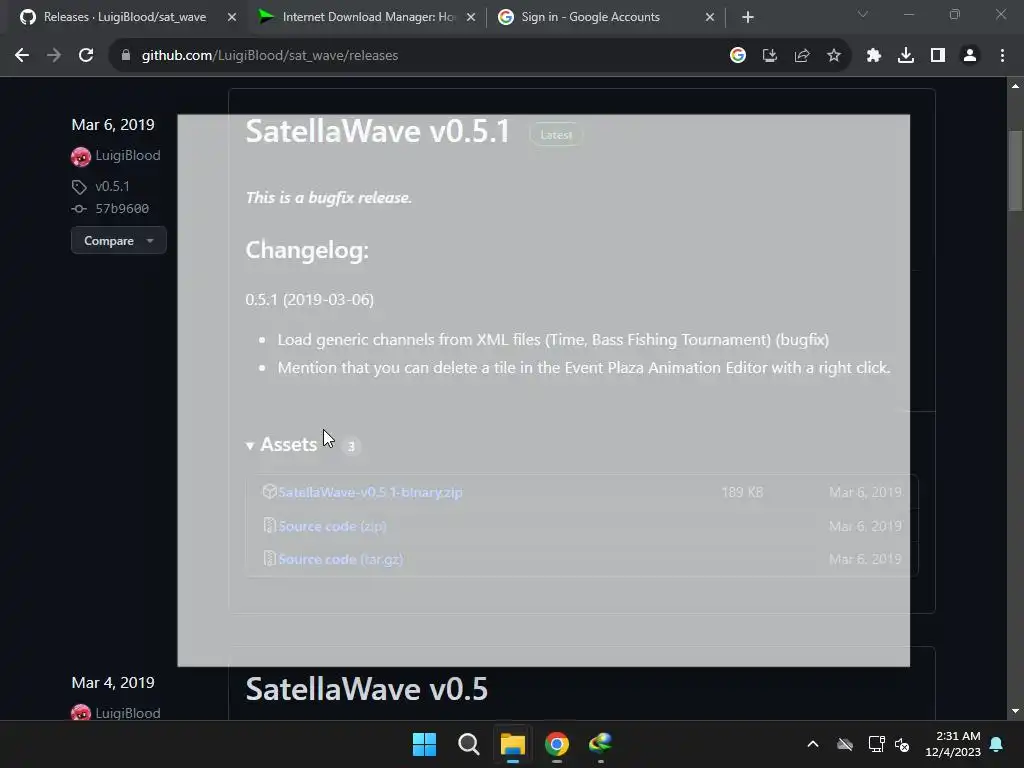Open the LuigiBlood author link for Mar 6
This screenshot has width=1024, height=768.
pyautogui.click(x=128, y=155)
